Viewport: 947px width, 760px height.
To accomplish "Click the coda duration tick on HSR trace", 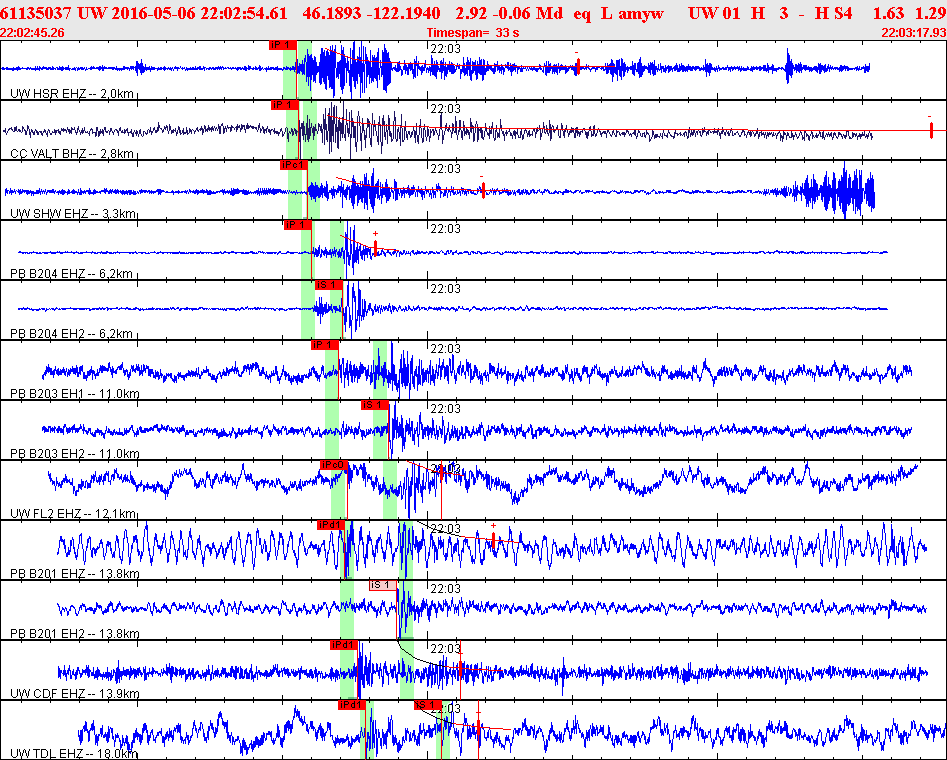I will [577, 66].
